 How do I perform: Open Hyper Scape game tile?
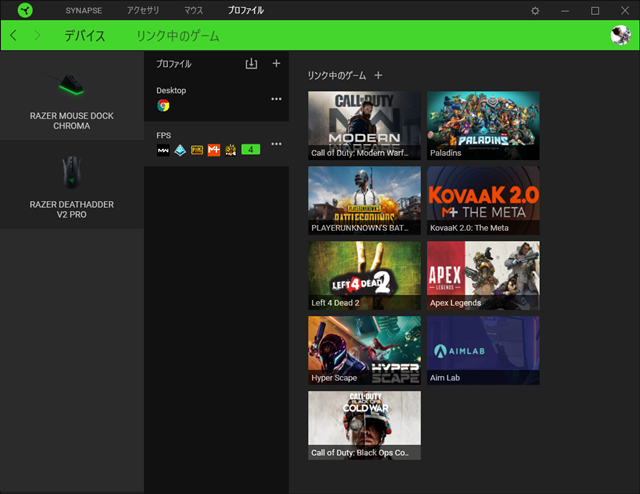(x=364, y=350)
